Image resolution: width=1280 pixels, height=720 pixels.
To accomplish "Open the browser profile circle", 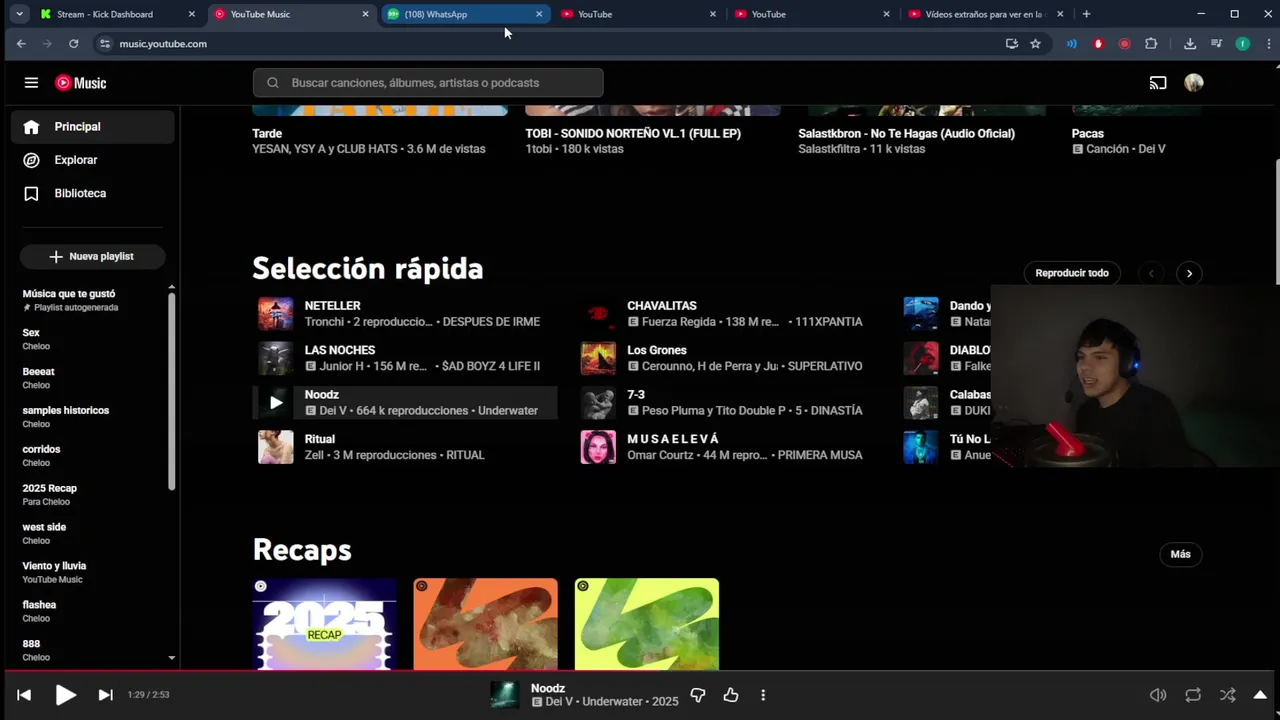I will click(1242, 44).
